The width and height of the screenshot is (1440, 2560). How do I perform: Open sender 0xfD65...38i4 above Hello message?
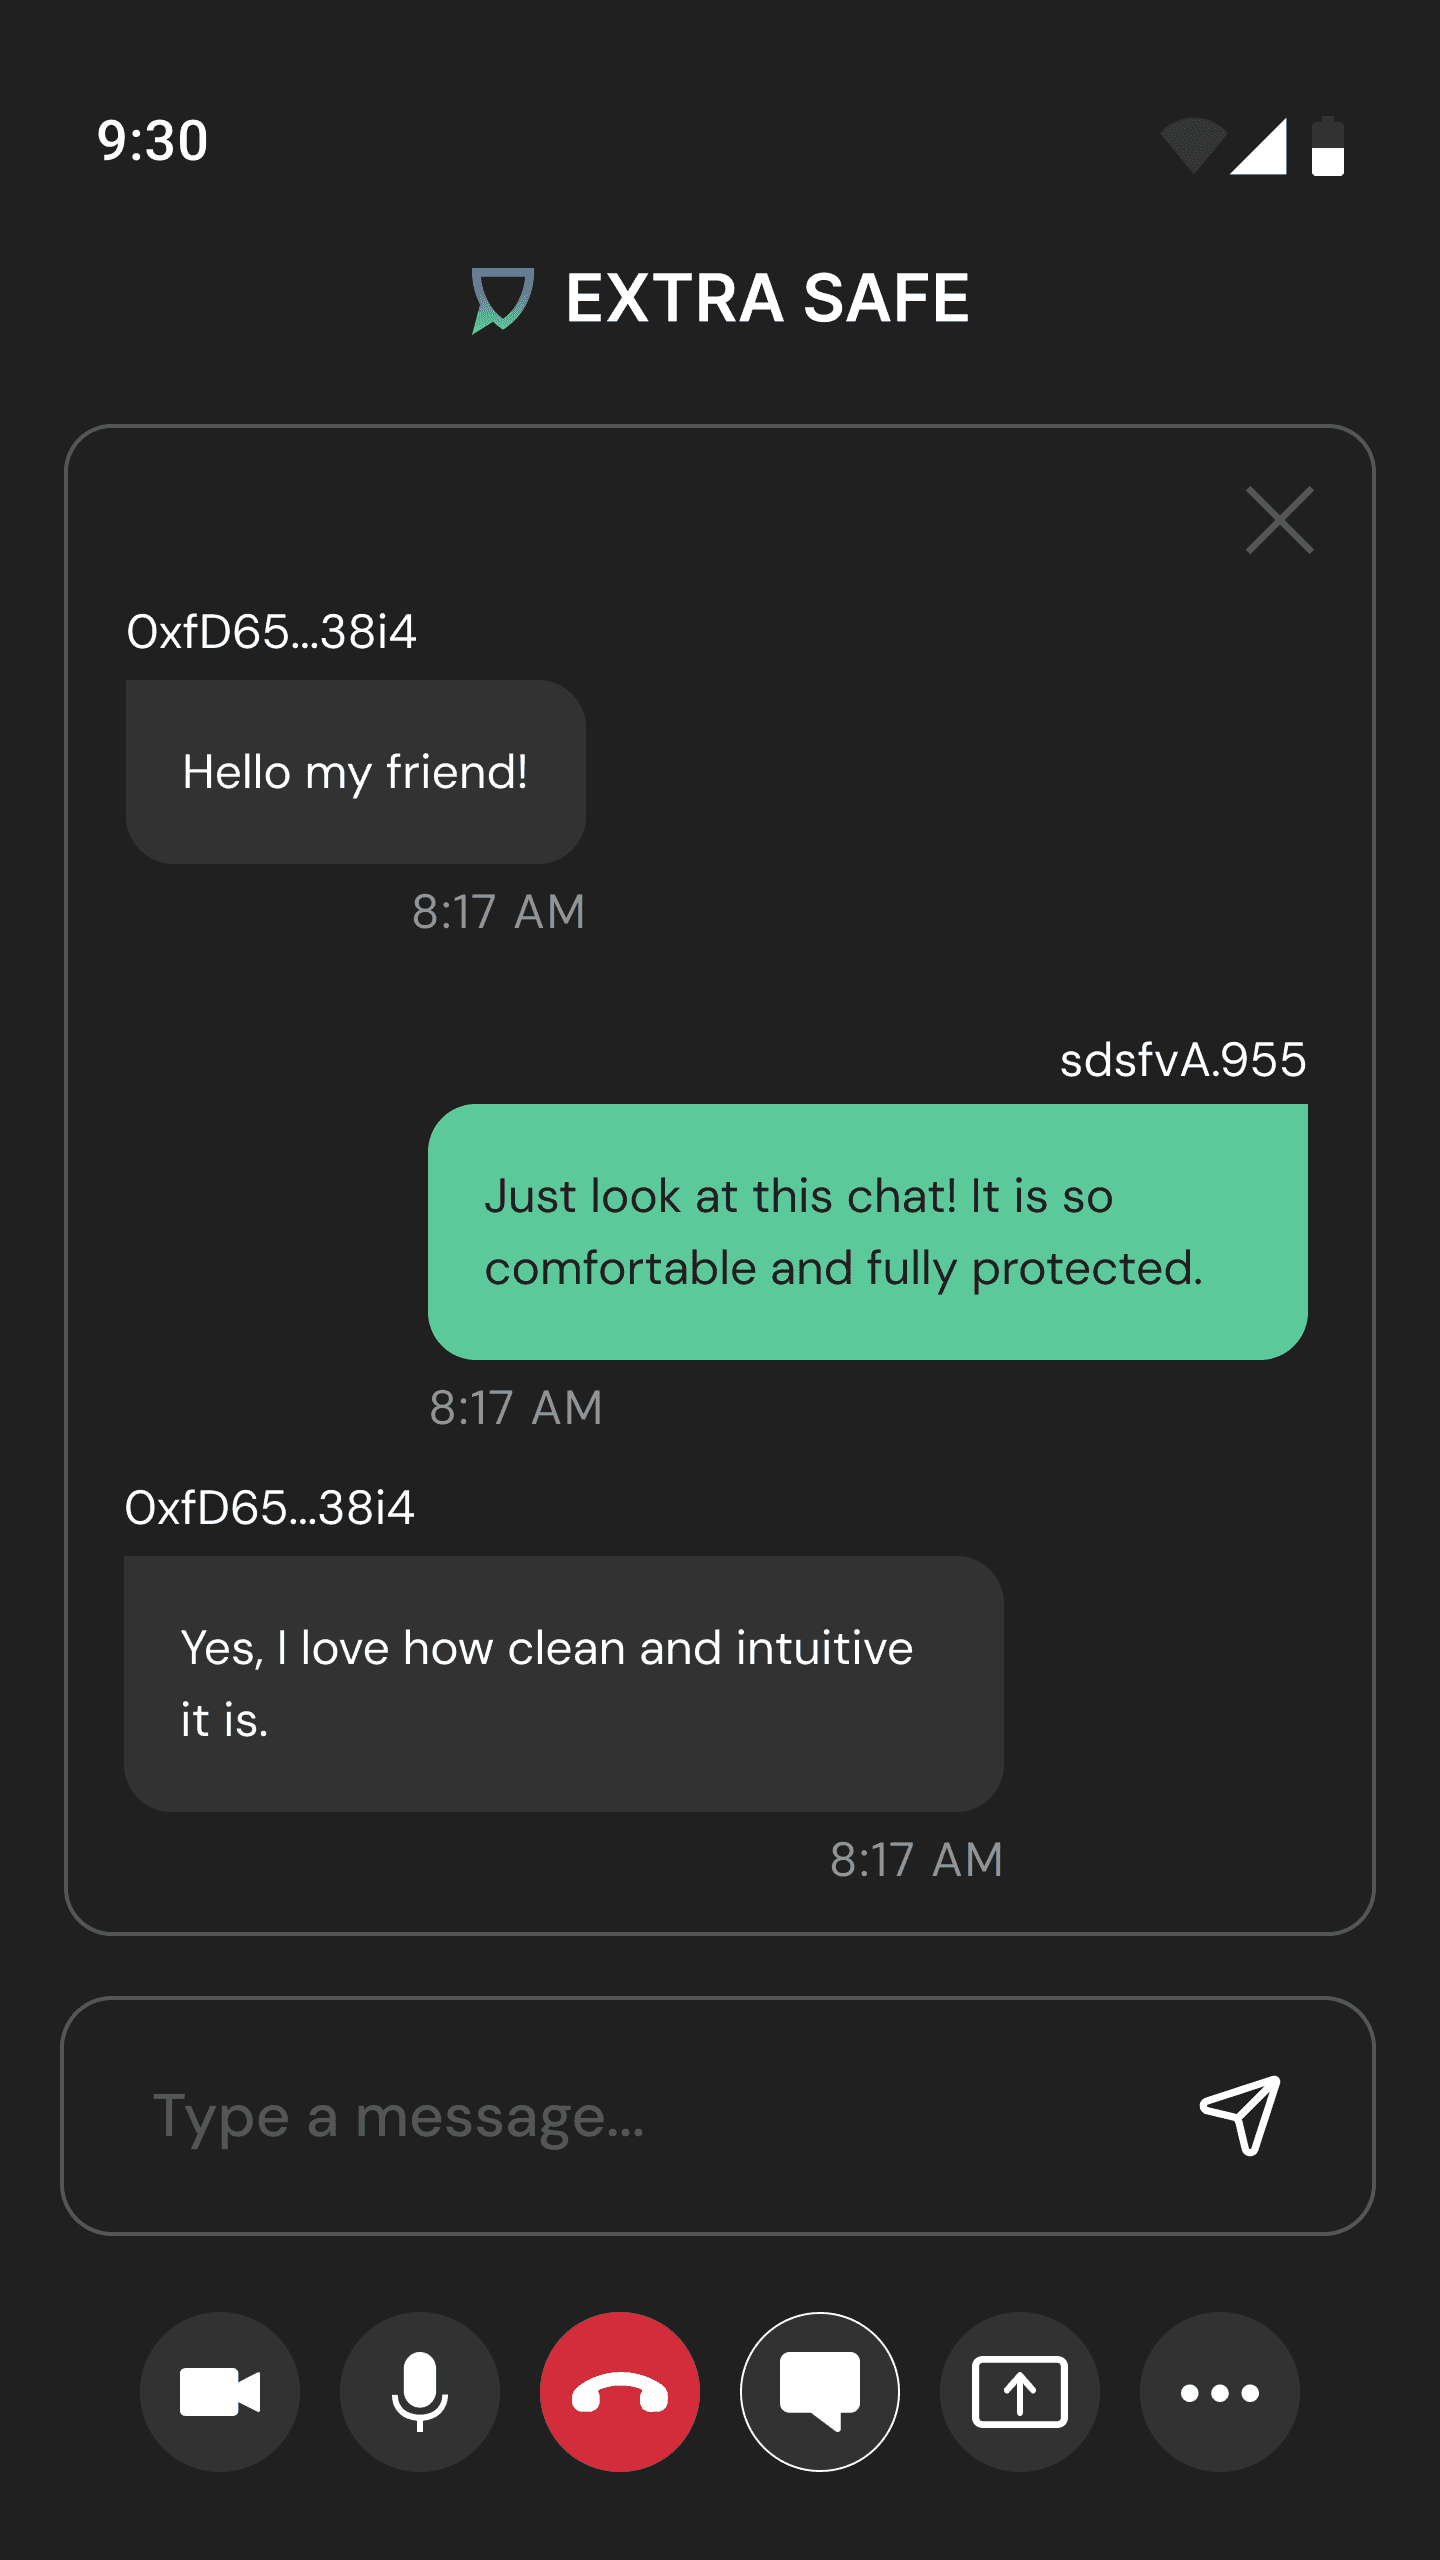click(x=271, y=632)
